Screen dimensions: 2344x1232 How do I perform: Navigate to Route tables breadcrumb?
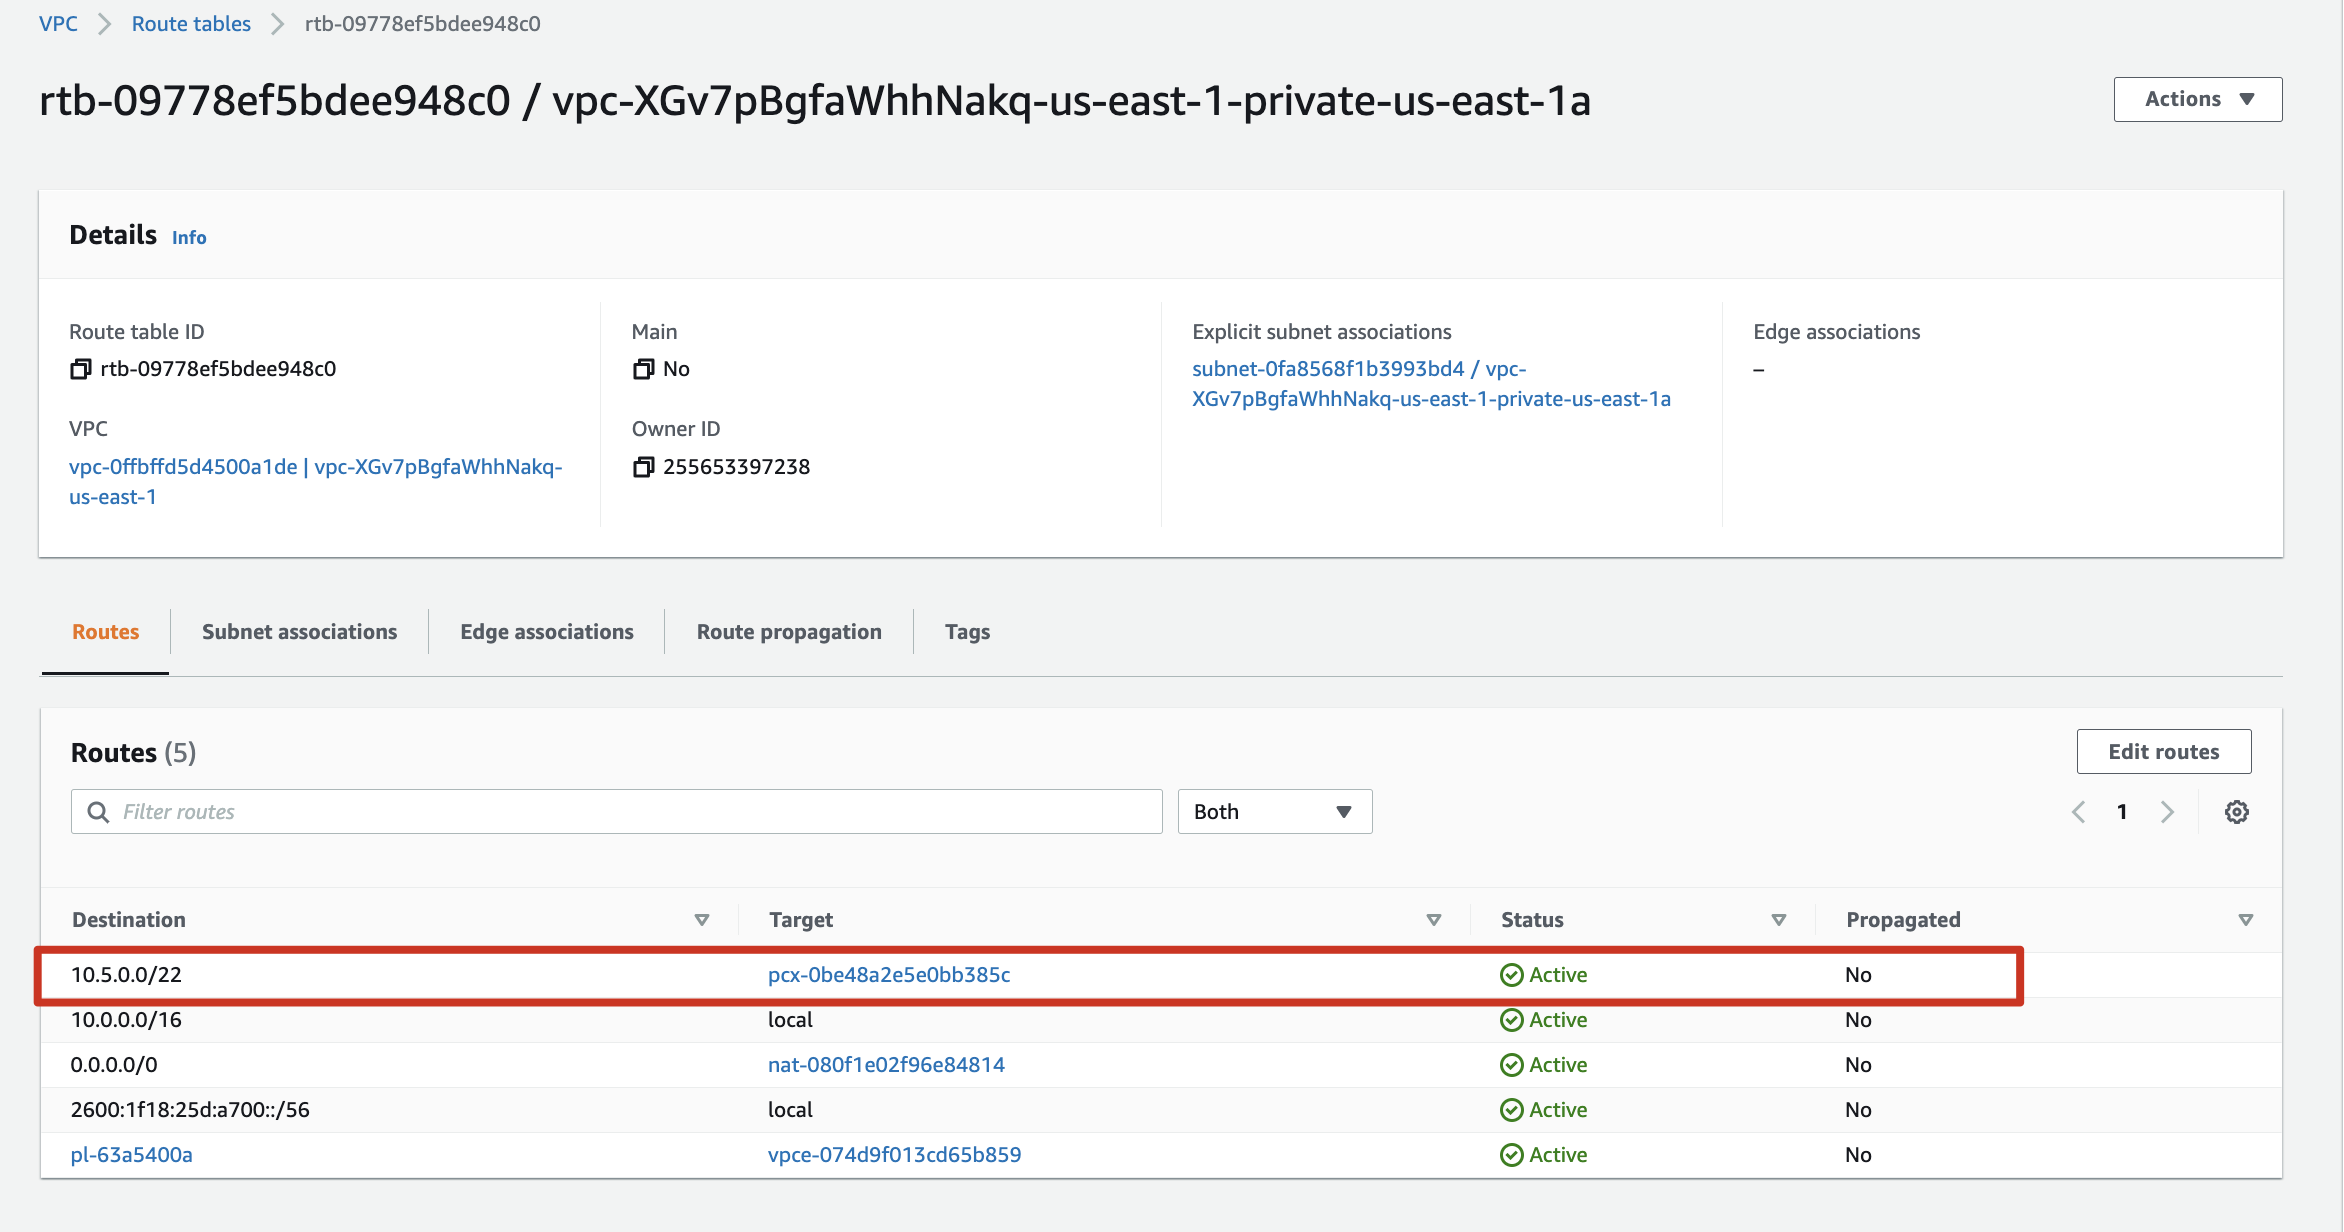coord(191,24)
